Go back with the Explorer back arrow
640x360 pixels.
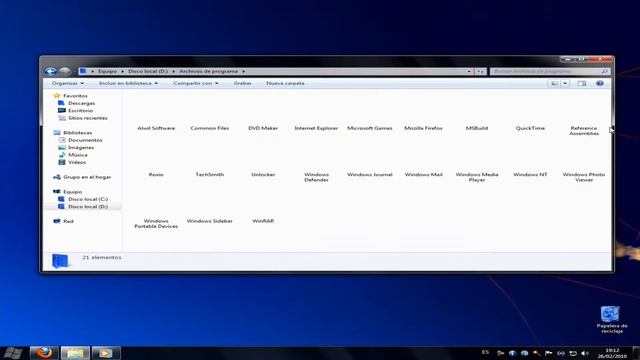click(51, 71)
